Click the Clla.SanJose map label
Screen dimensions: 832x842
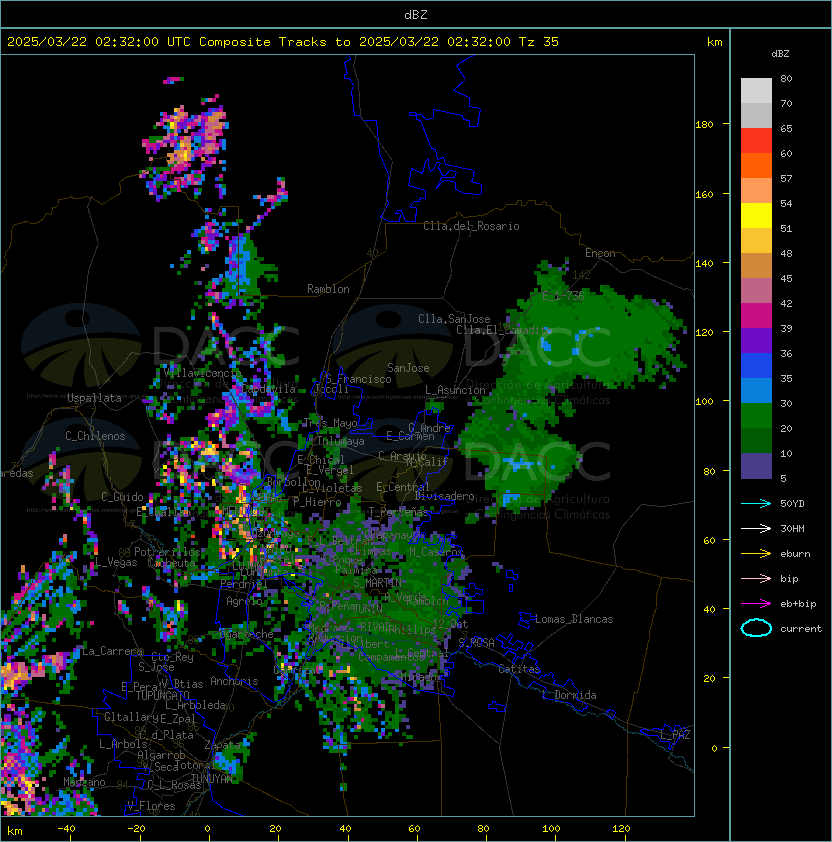pyautogui.click(x=454, y=319)
